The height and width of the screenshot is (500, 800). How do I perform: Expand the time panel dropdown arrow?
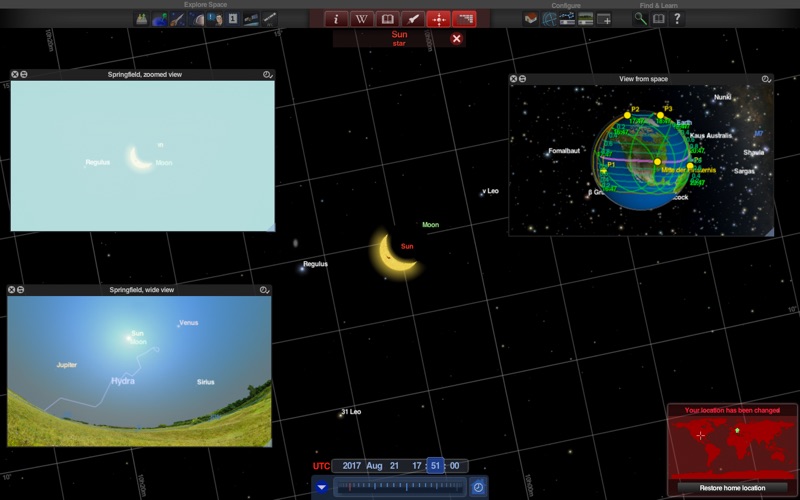321,487
